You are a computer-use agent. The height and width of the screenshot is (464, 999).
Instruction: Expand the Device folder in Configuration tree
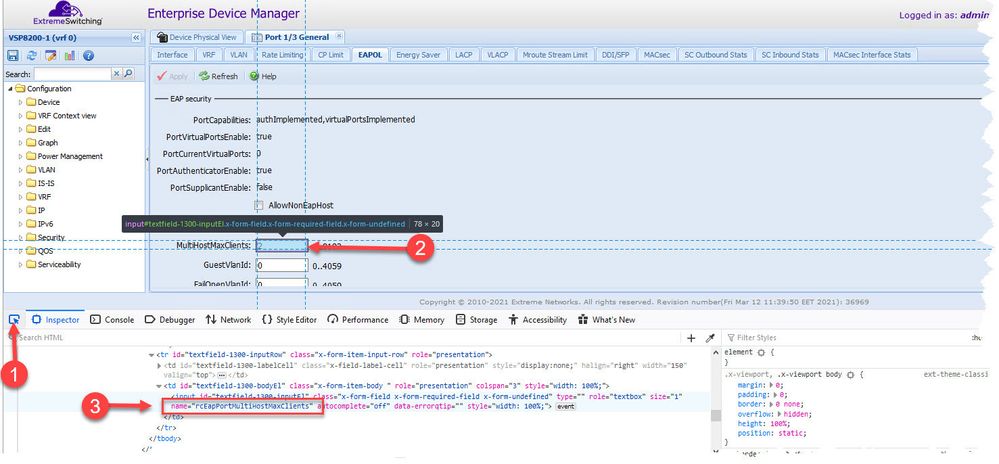tap(19, 102)
